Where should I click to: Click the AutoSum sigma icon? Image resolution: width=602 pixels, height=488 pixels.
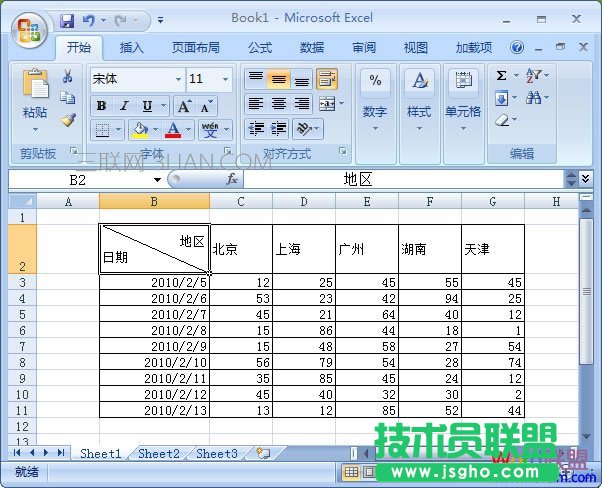[502, 76]
